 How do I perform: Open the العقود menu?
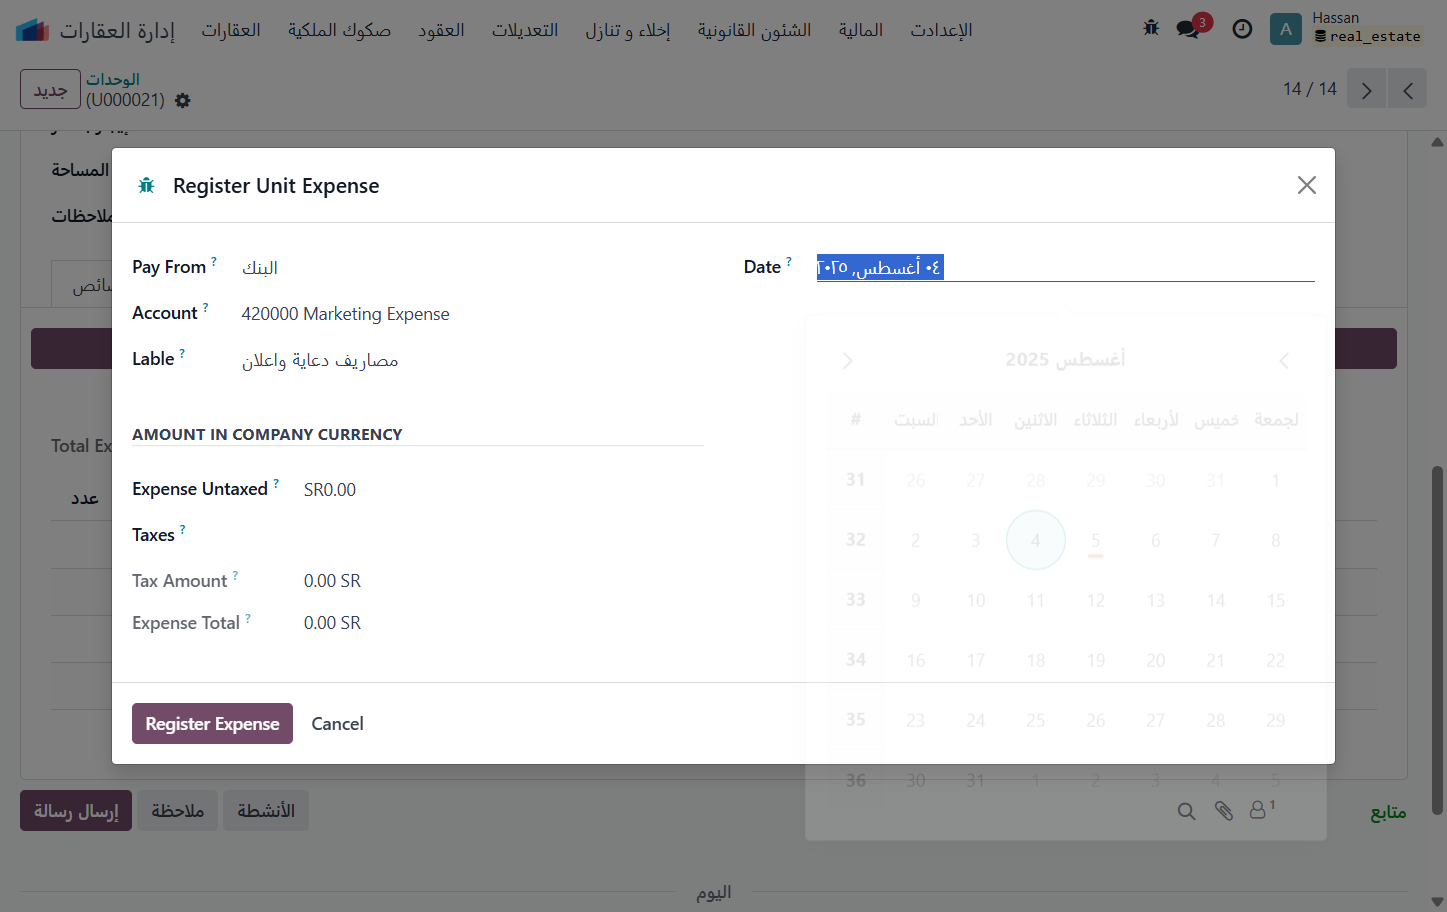coord(441,30)
